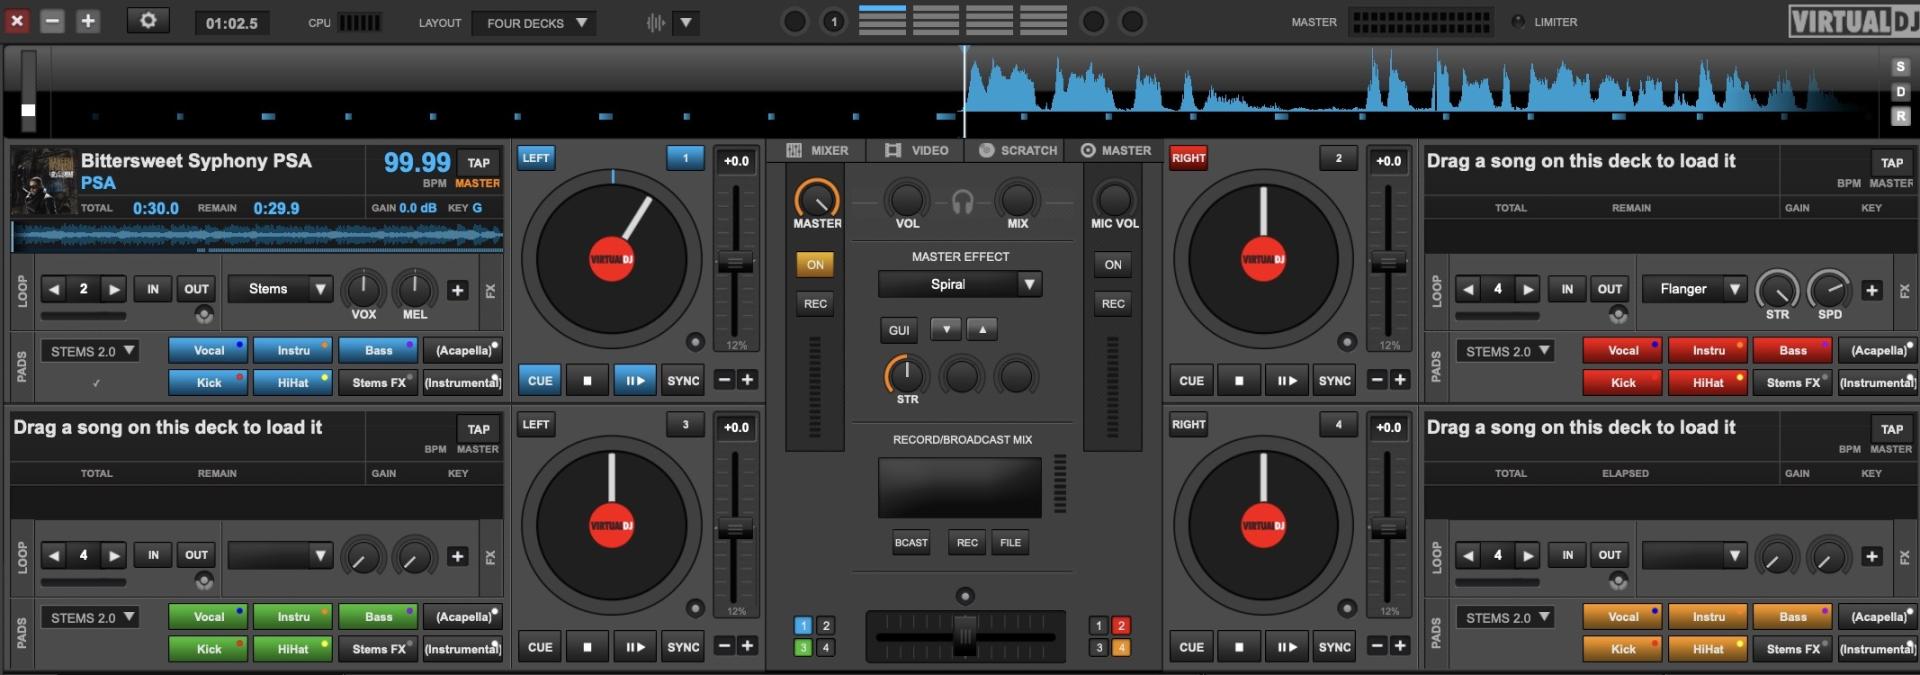The image size is (1920, 675).
Task: Pause/play deck 1
Action: point(635,380)
